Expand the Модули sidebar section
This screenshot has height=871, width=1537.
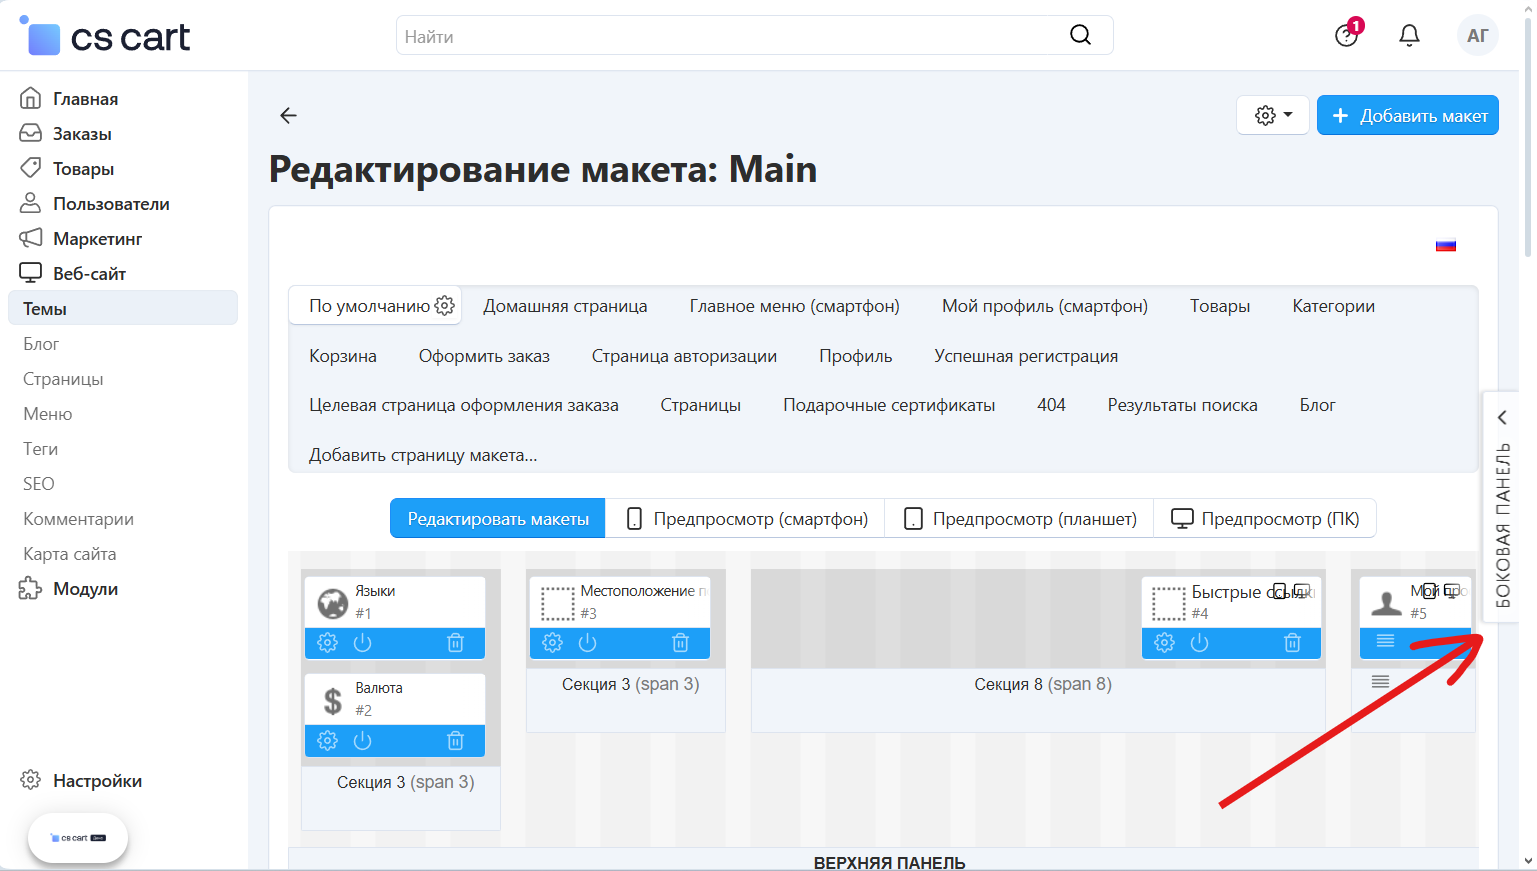pos(85,589)
